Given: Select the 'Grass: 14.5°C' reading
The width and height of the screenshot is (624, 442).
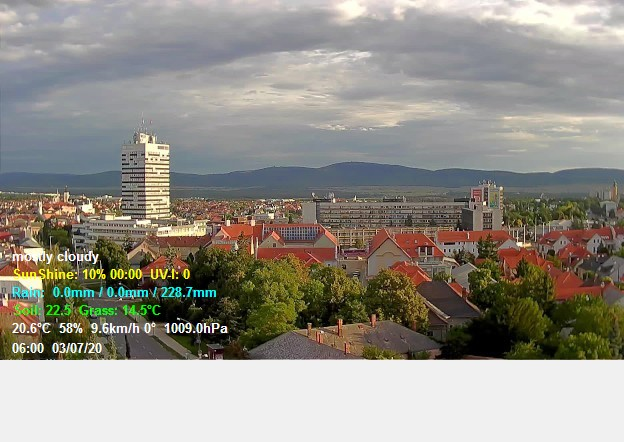Looking at the screenshot, I should (120, 310).
